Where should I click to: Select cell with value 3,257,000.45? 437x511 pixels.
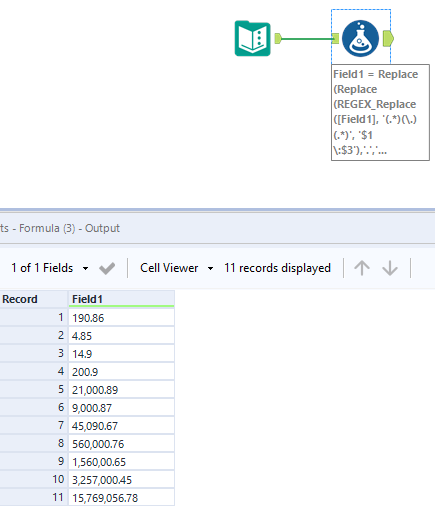(121, 480)
